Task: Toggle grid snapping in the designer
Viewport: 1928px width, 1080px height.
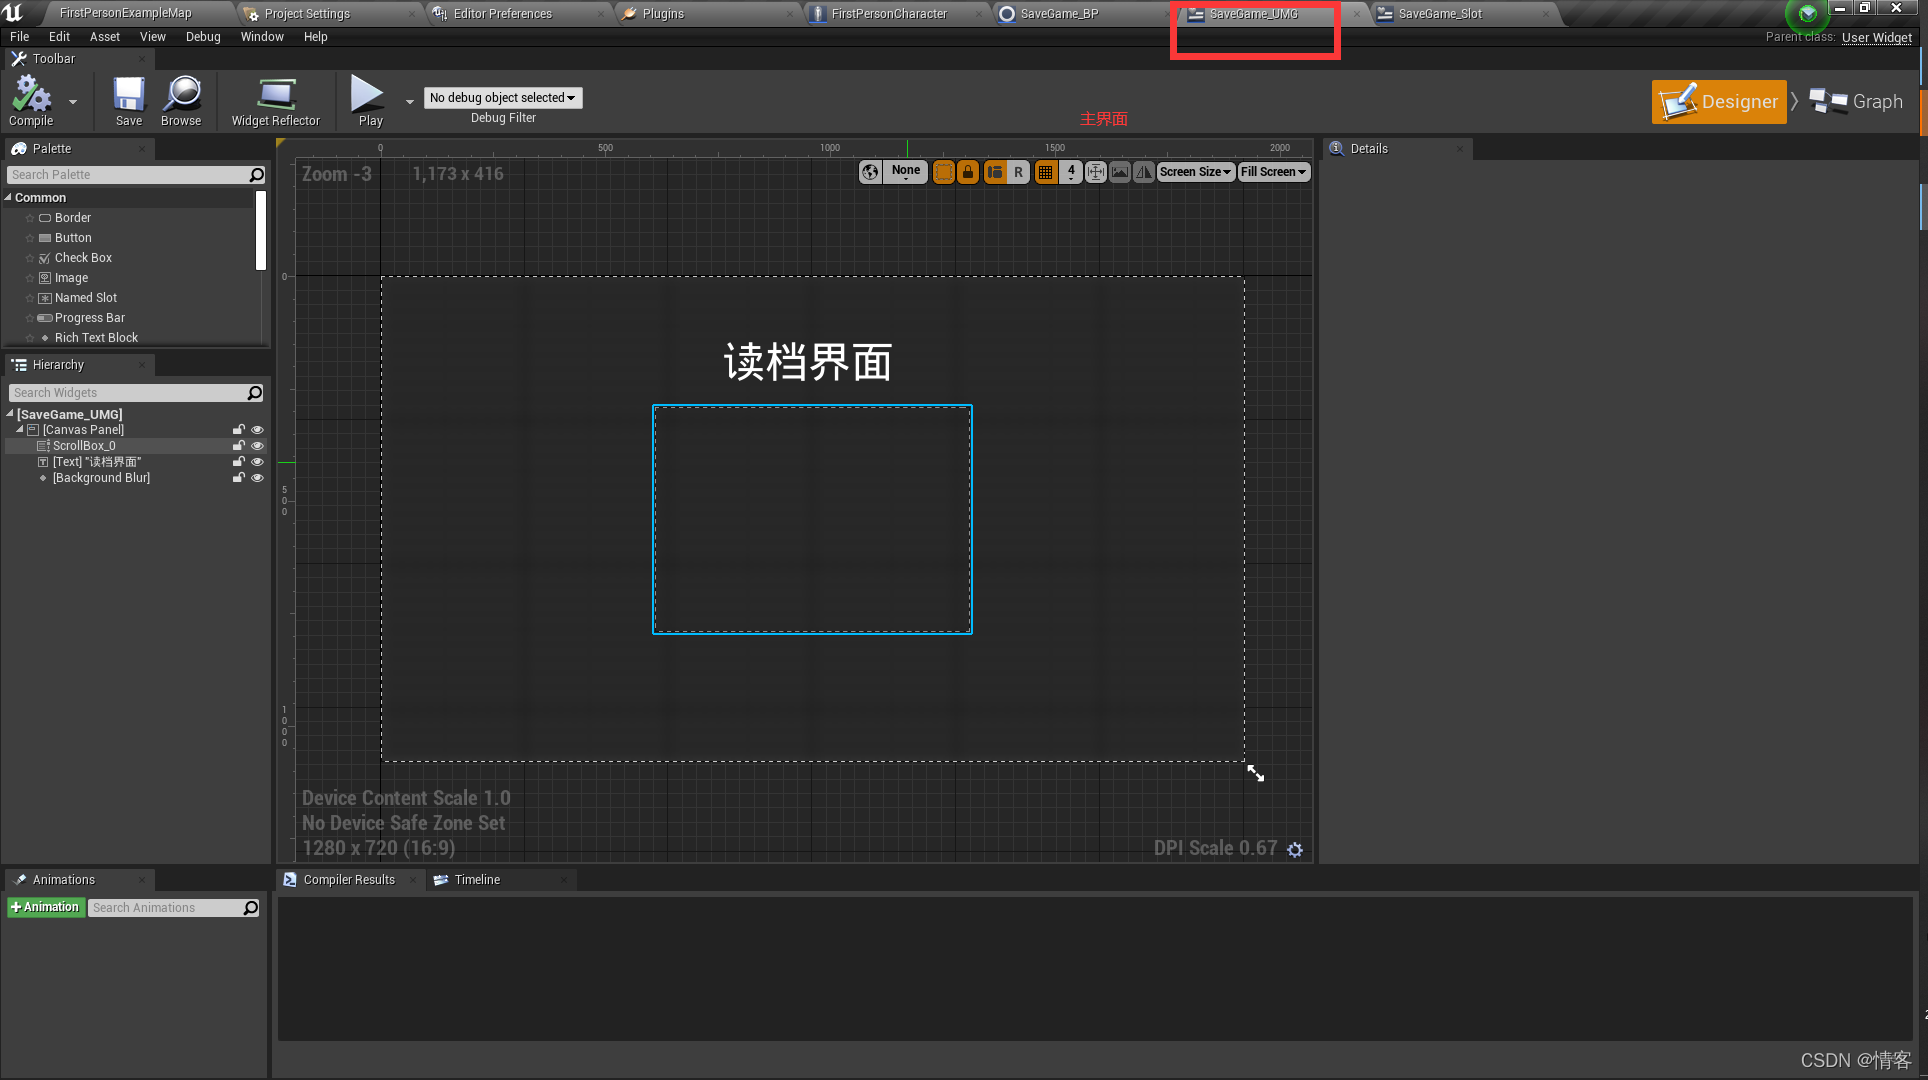Action: click(1045, 172)
